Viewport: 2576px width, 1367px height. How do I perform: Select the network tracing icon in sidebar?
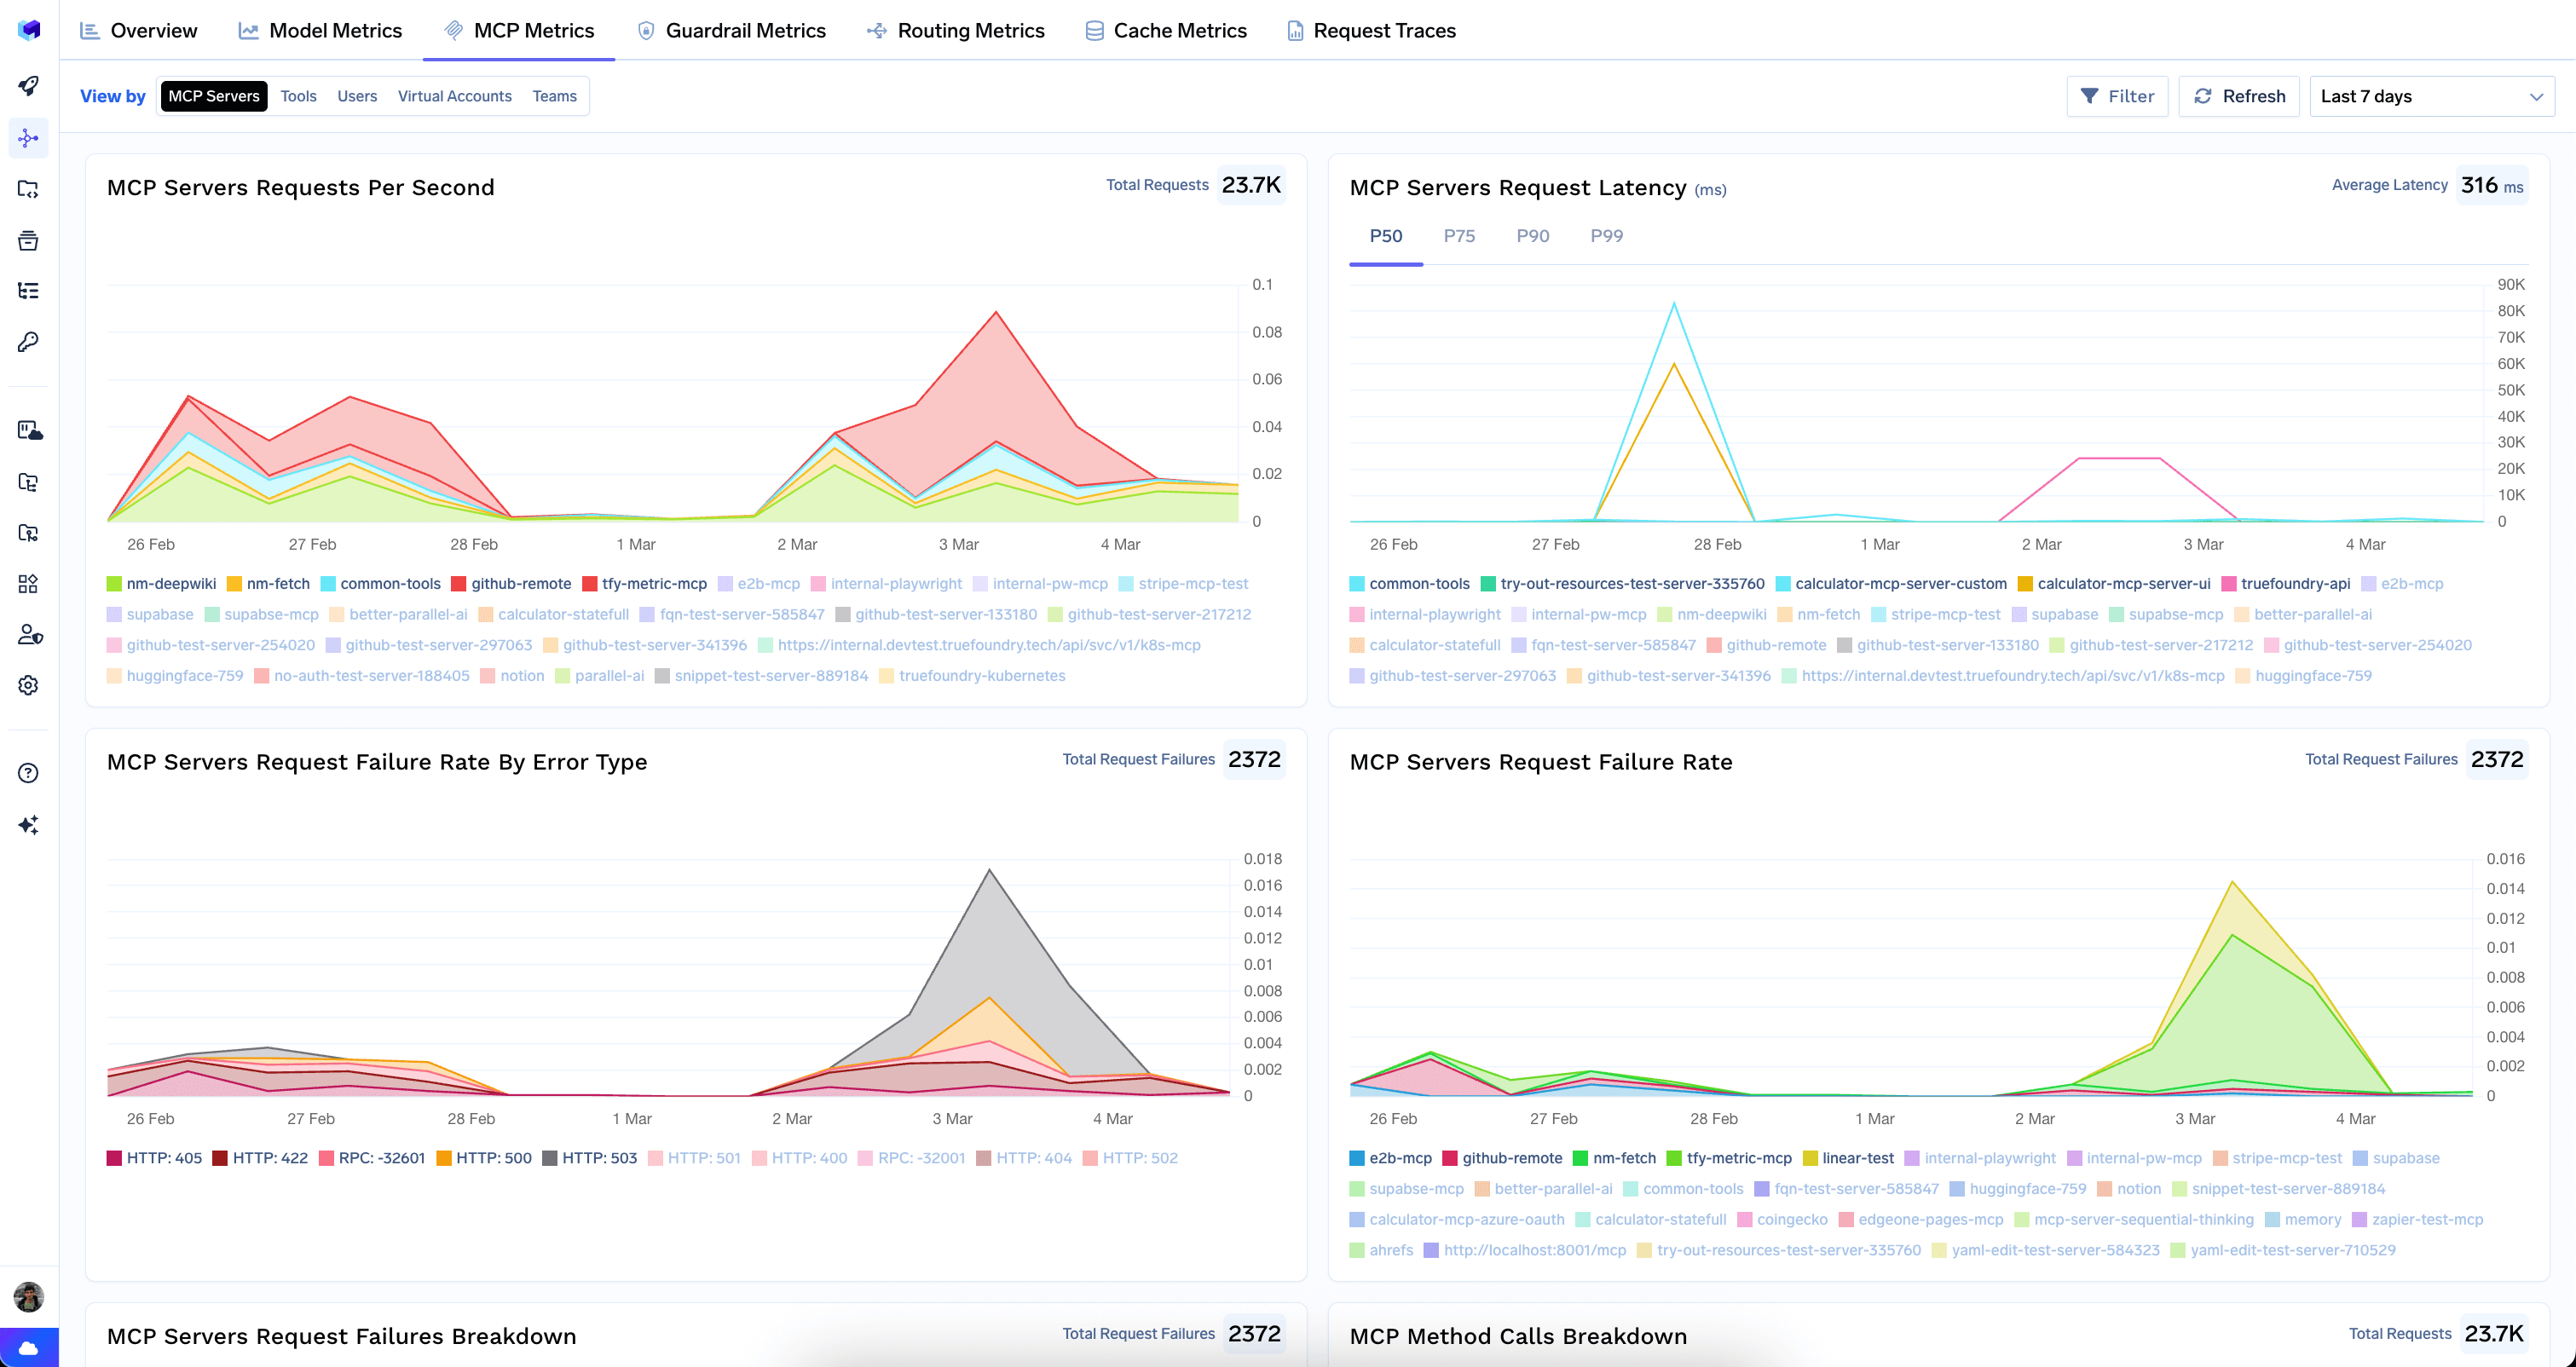point(28,138)
